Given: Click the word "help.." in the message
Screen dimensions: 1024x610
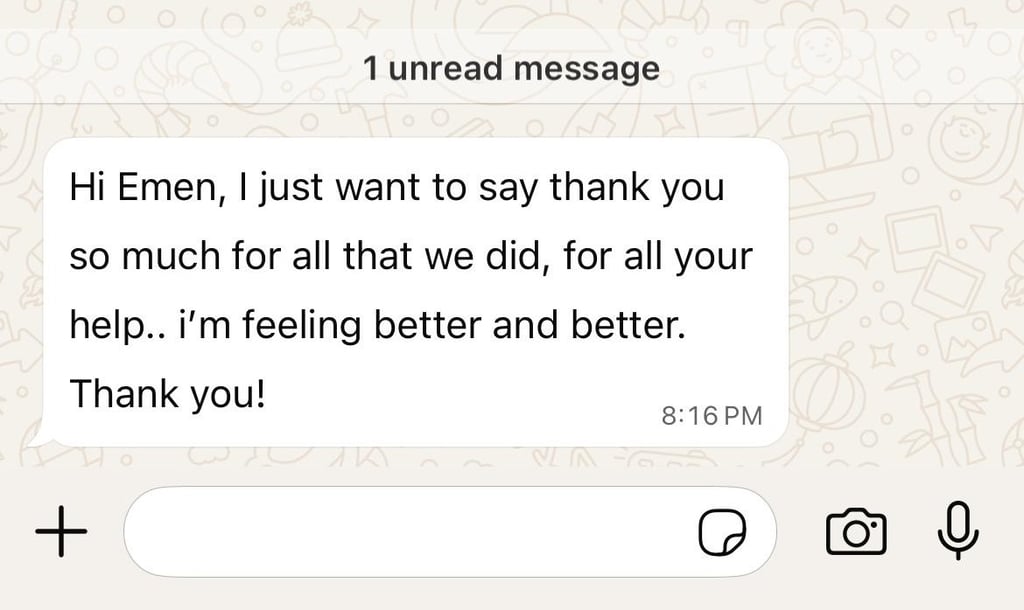Looking at the screenshot, I should 109,327.
